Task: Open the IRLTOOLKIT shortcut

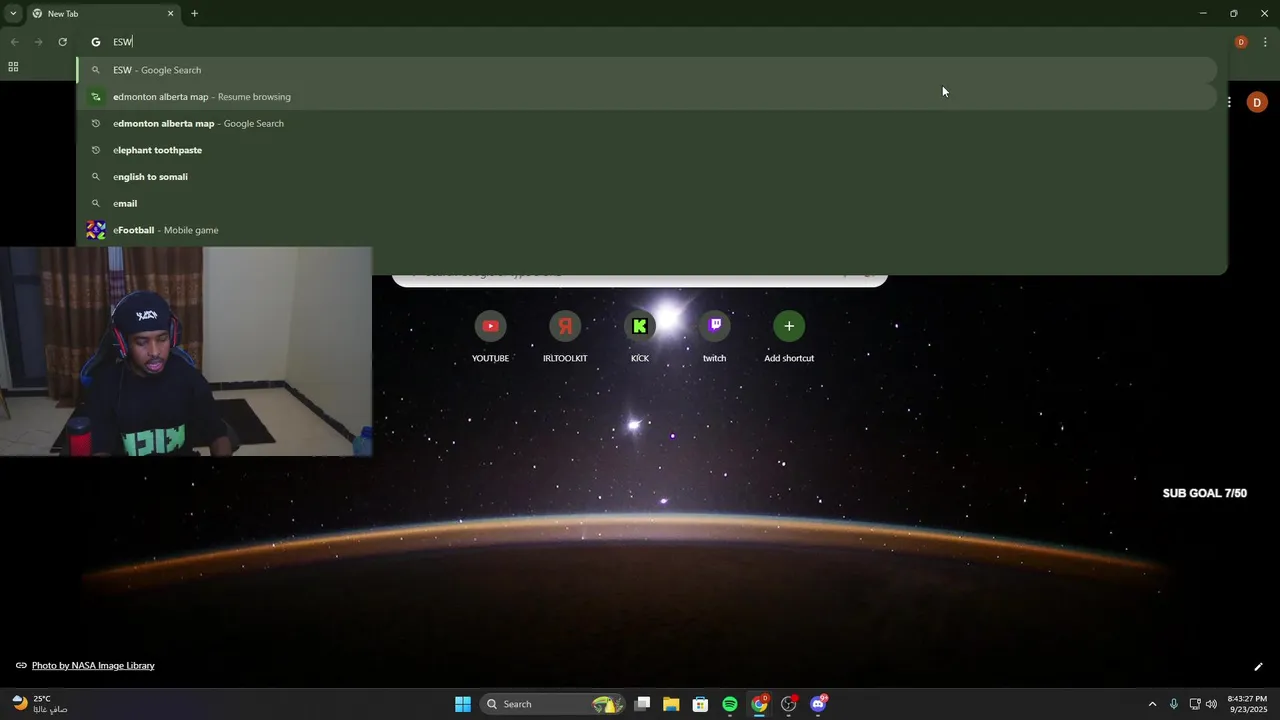Action: coord(565,337)
